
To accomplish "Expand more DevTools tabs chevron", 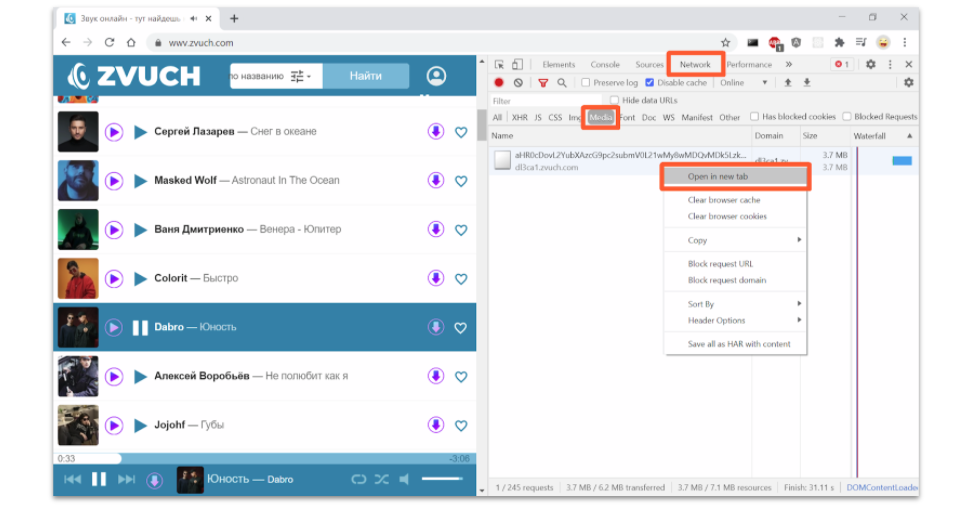I will tap(789, 64).
